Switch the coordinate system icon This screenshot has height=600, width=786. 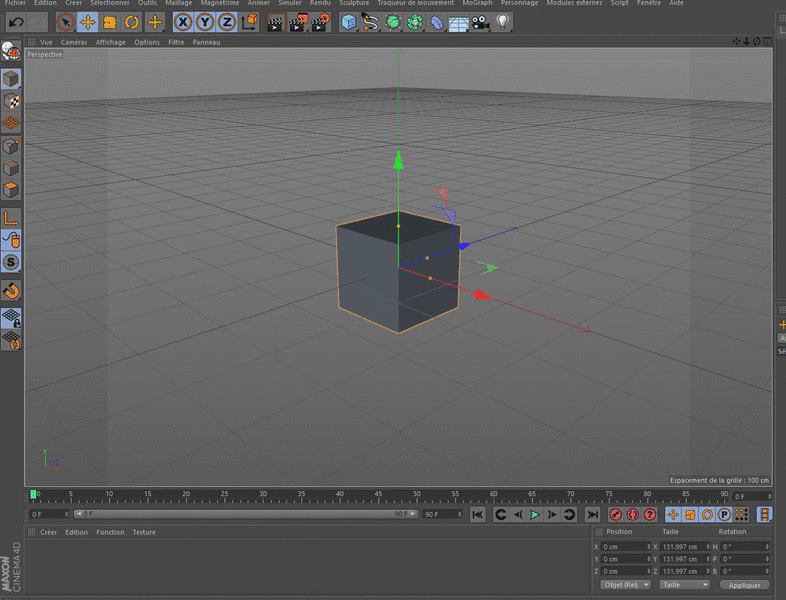pos(249,22)
